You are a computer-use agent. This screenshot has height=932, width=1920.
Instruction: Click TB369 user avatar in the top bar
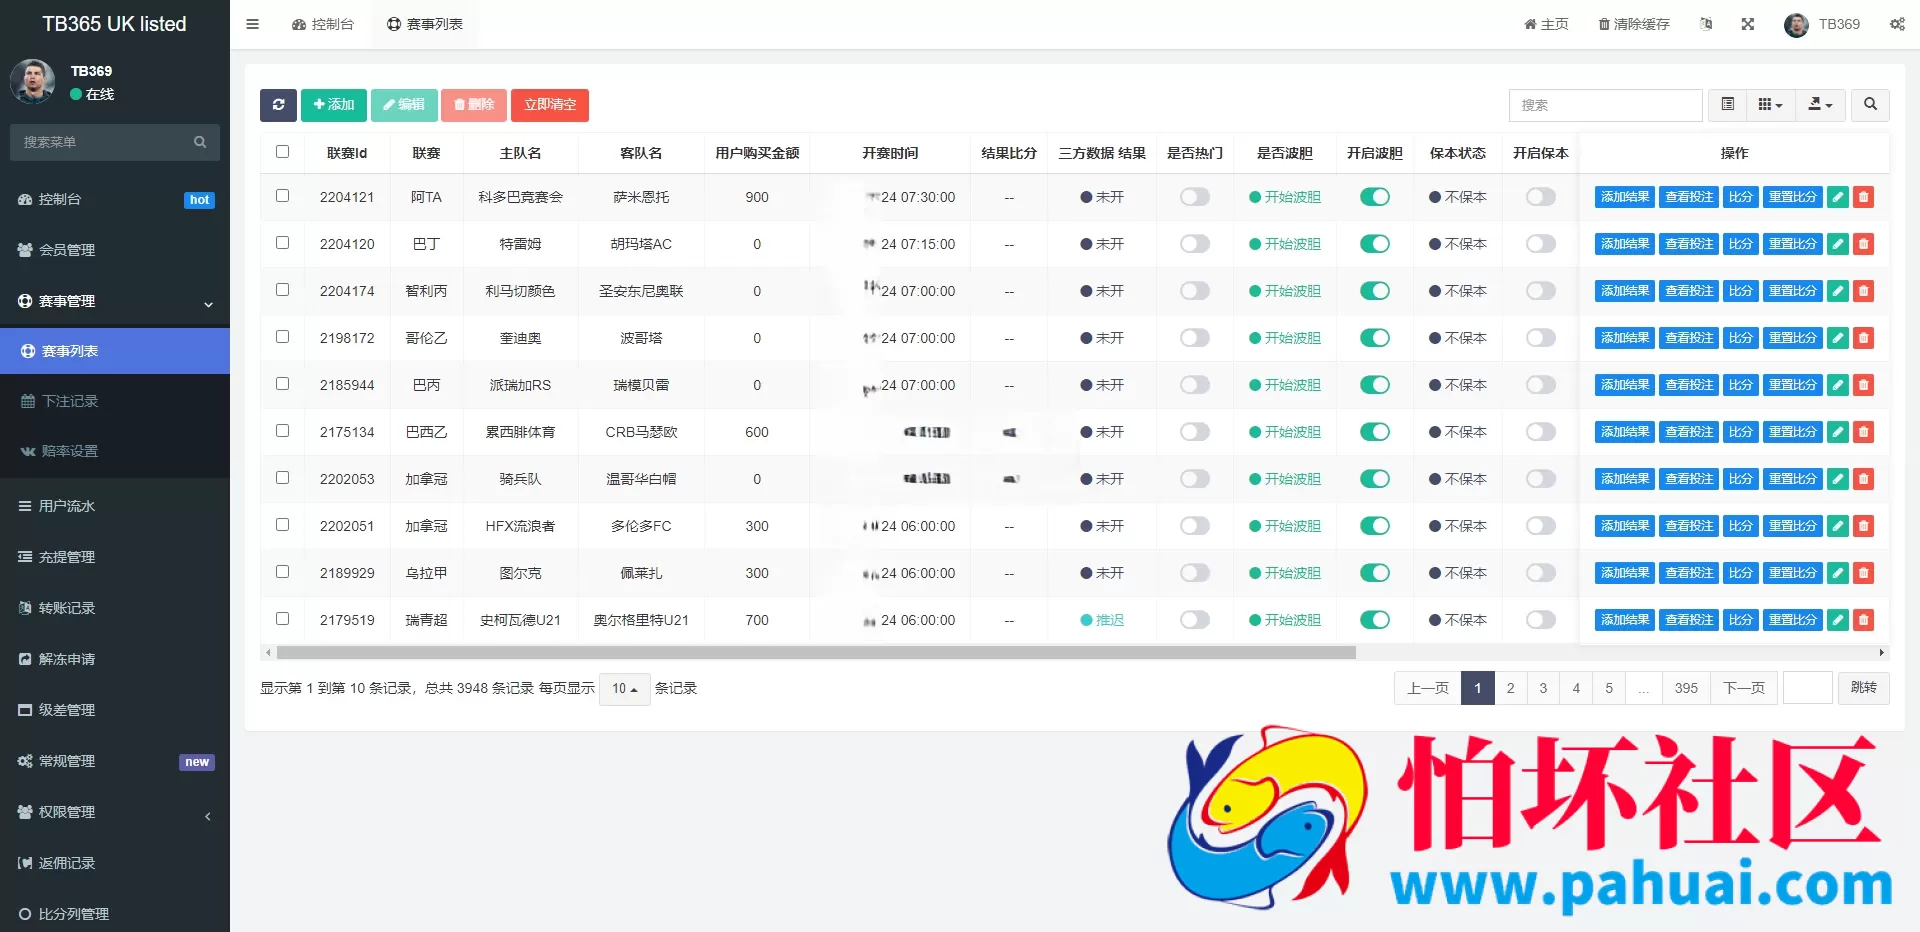[x=1796, y=25]
